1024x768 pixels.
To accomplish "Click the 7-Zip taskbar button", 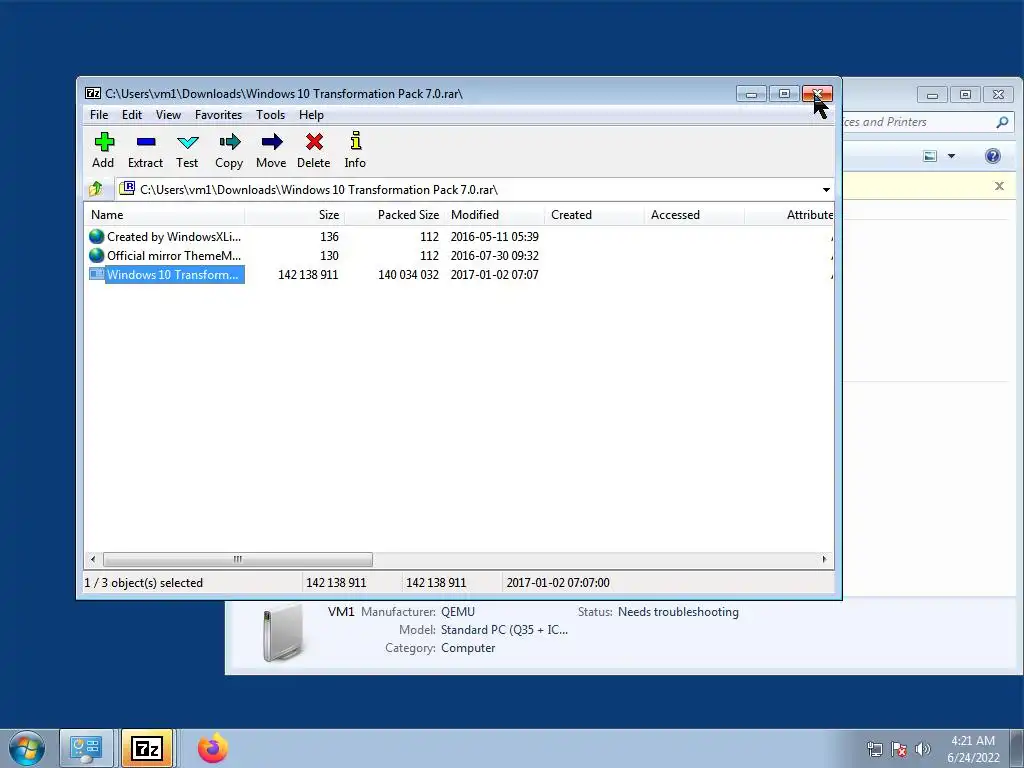I will (147, 748).
